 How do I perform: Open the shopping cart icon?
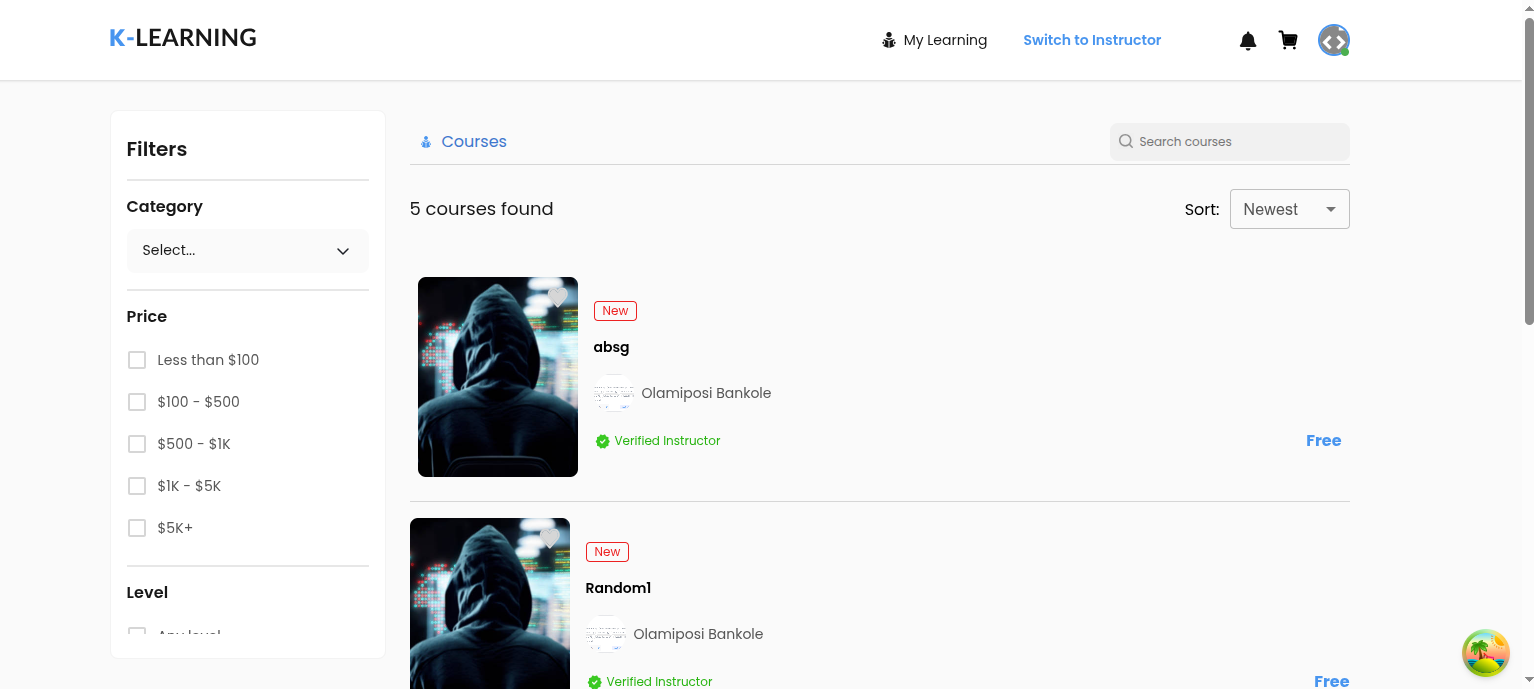[x=1288, y=41]
